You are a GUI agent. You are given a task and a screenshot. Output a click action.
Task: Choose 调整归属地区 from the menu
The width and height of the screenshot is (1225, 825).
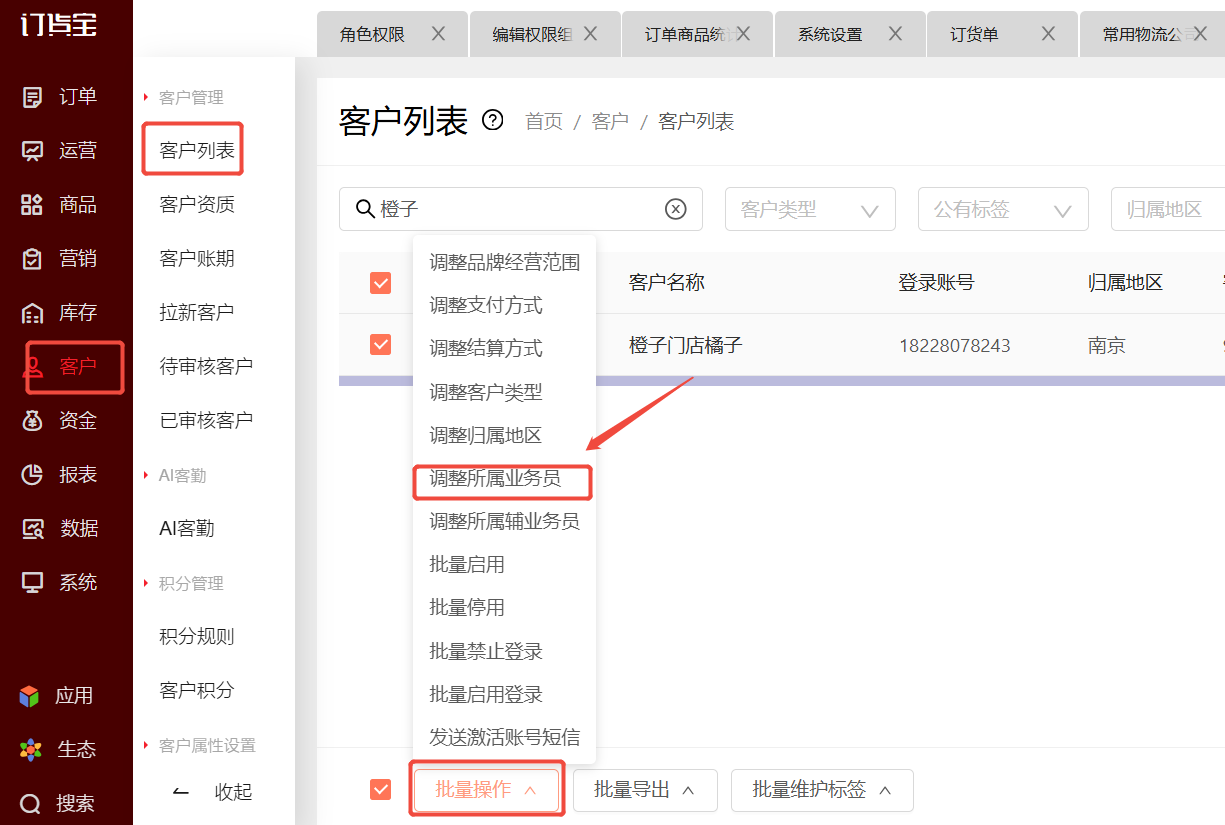coord(504,435)
